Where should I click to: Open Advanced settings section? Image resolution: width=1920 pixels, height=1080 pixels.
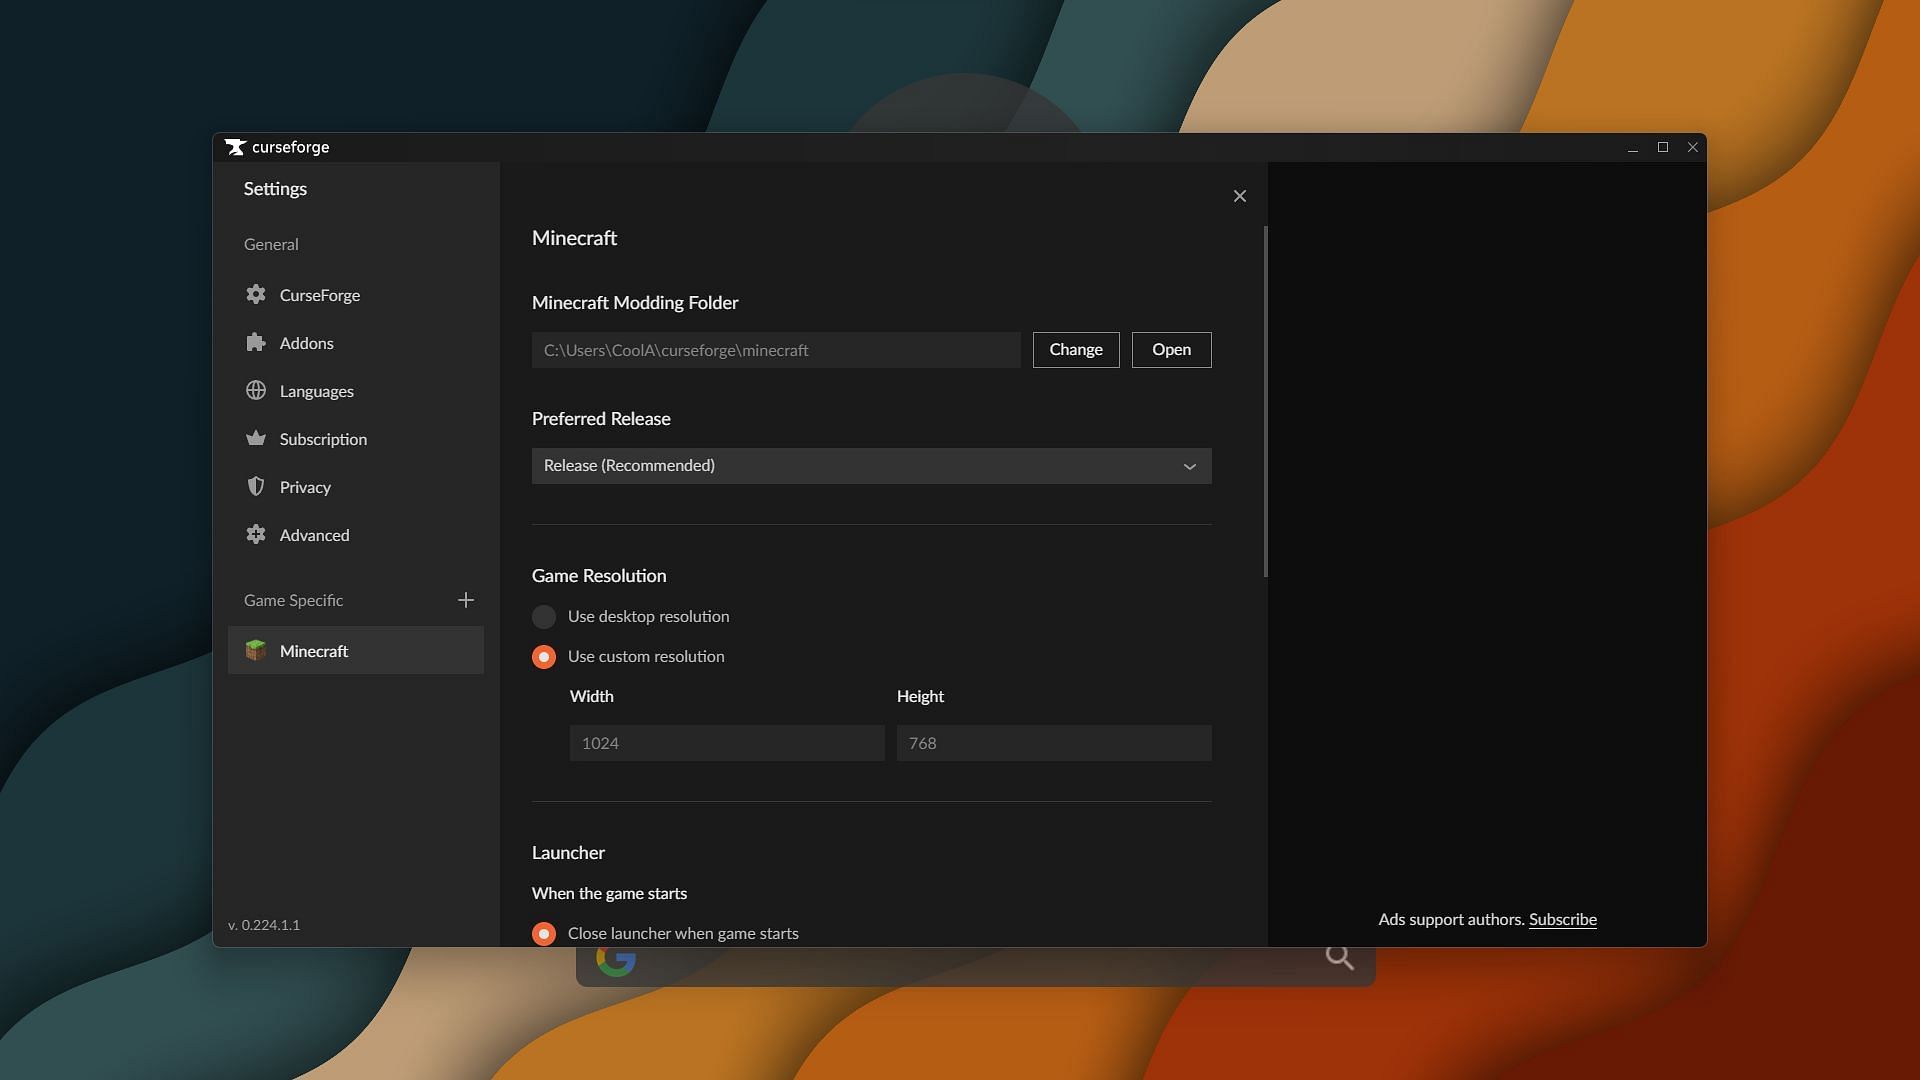tap(356, 535)
